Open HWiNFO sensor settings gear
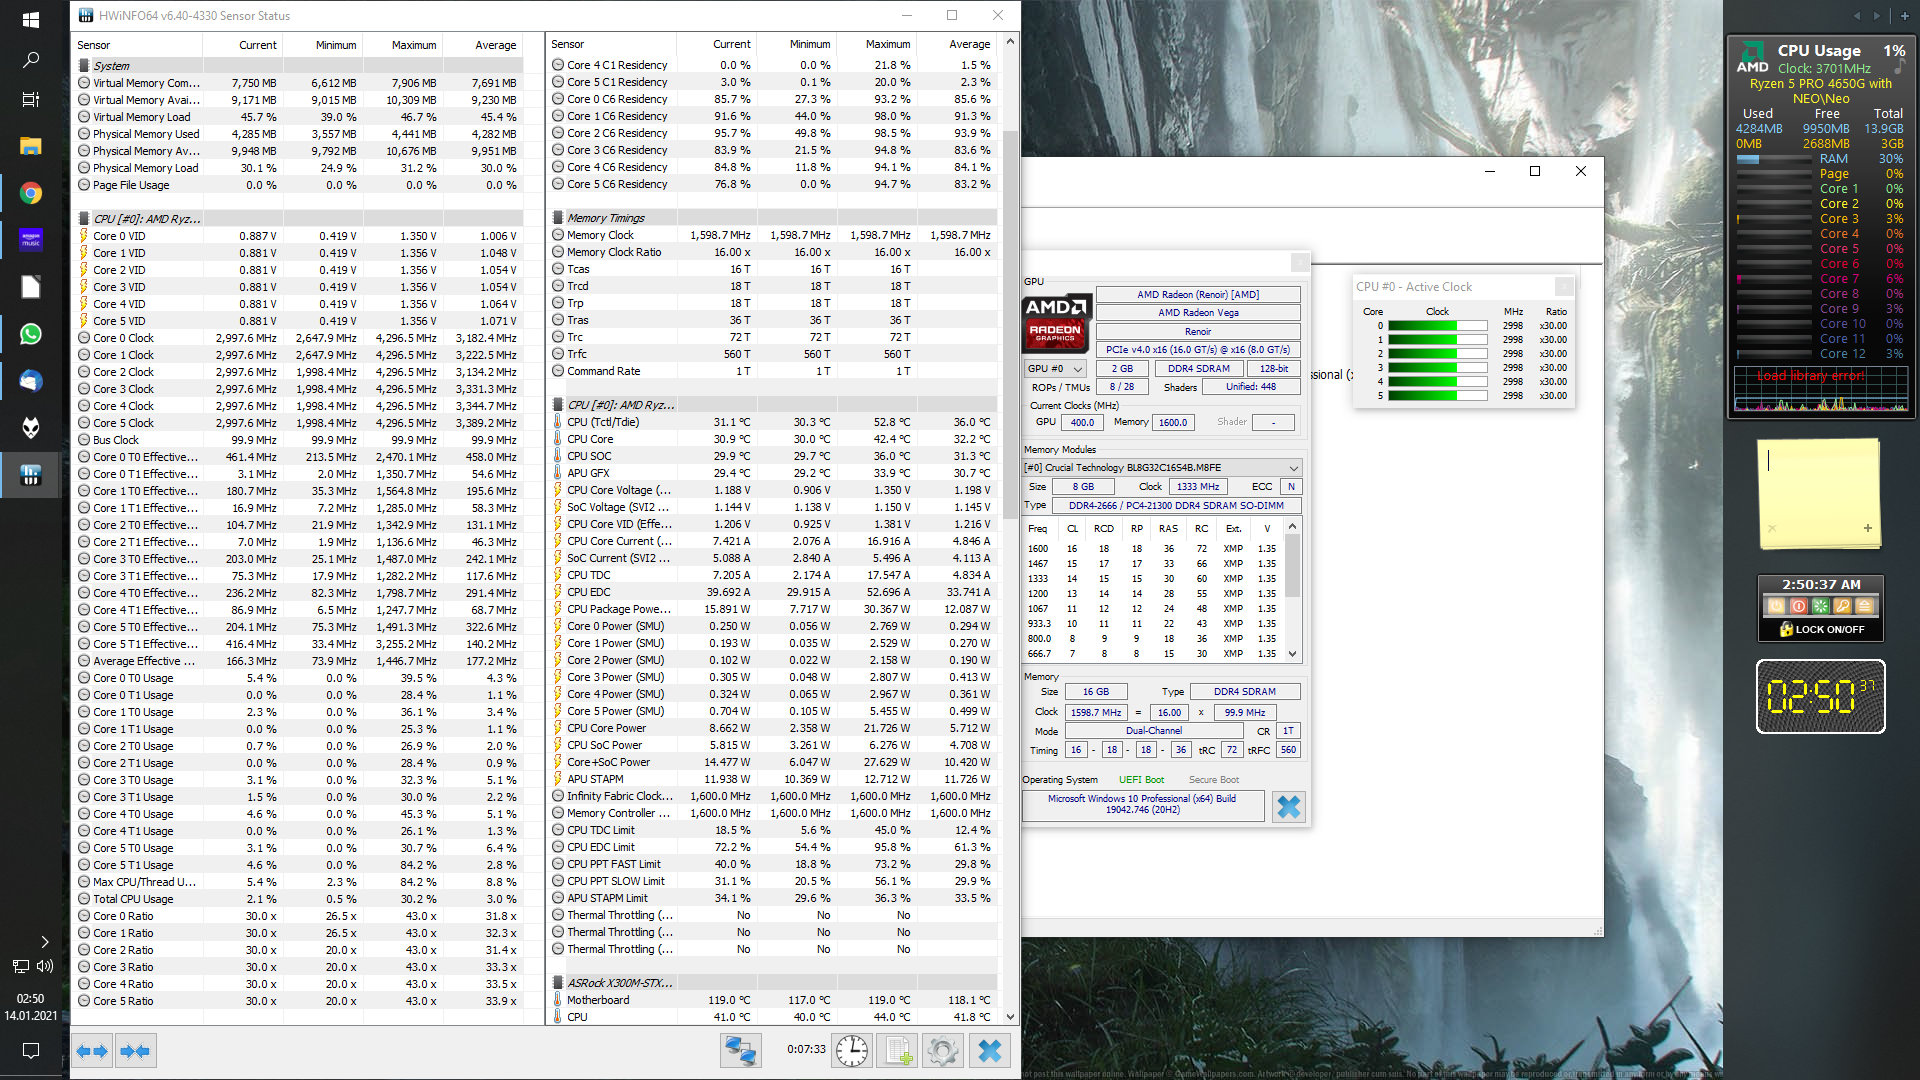This screenshot has height=1080, width=1920. pyautogui.click(x=942, y=1051)
